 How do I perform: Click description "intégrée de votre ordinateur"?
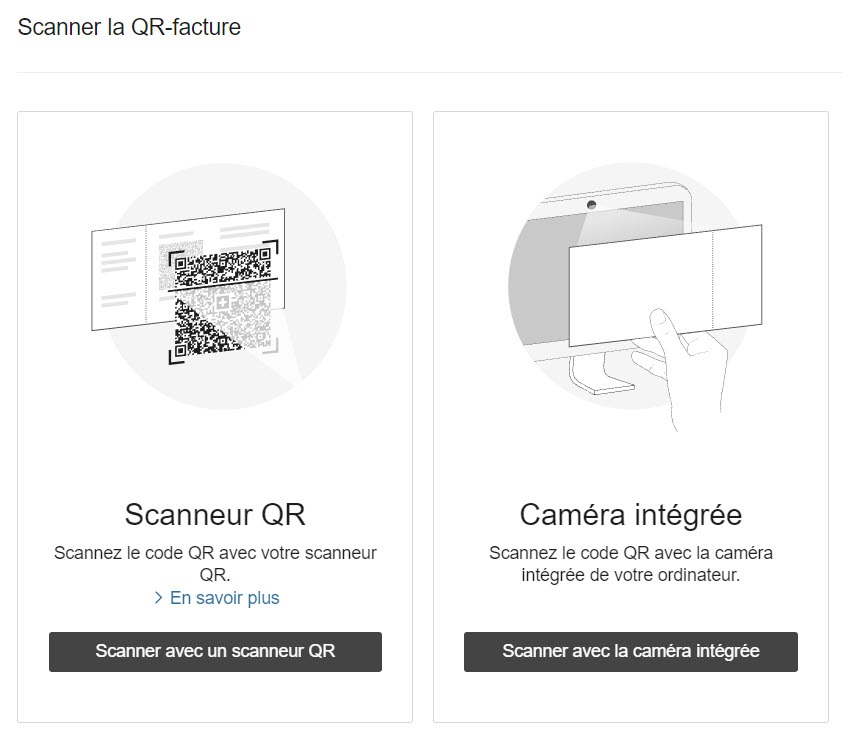[x=630, y=575]
